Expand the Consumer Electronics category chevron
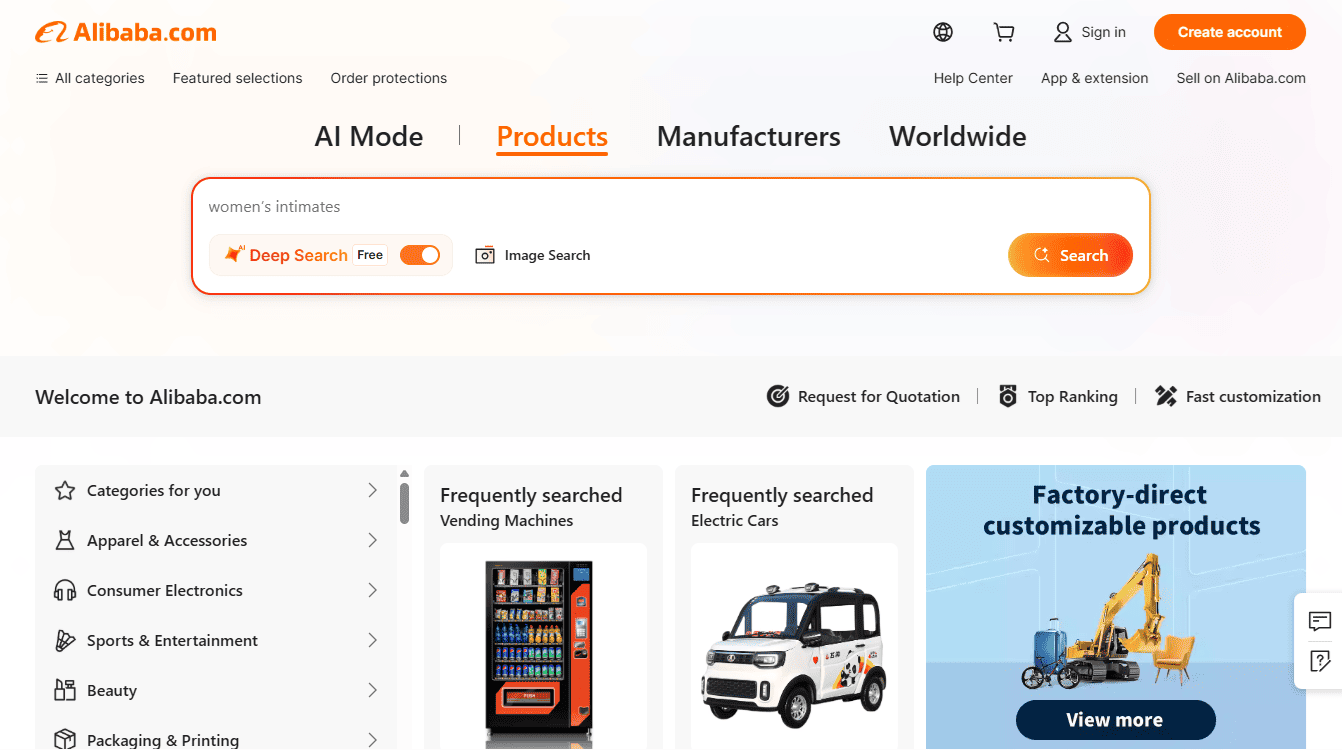Viewport: 1342px width, 750px height. point(372,590)
